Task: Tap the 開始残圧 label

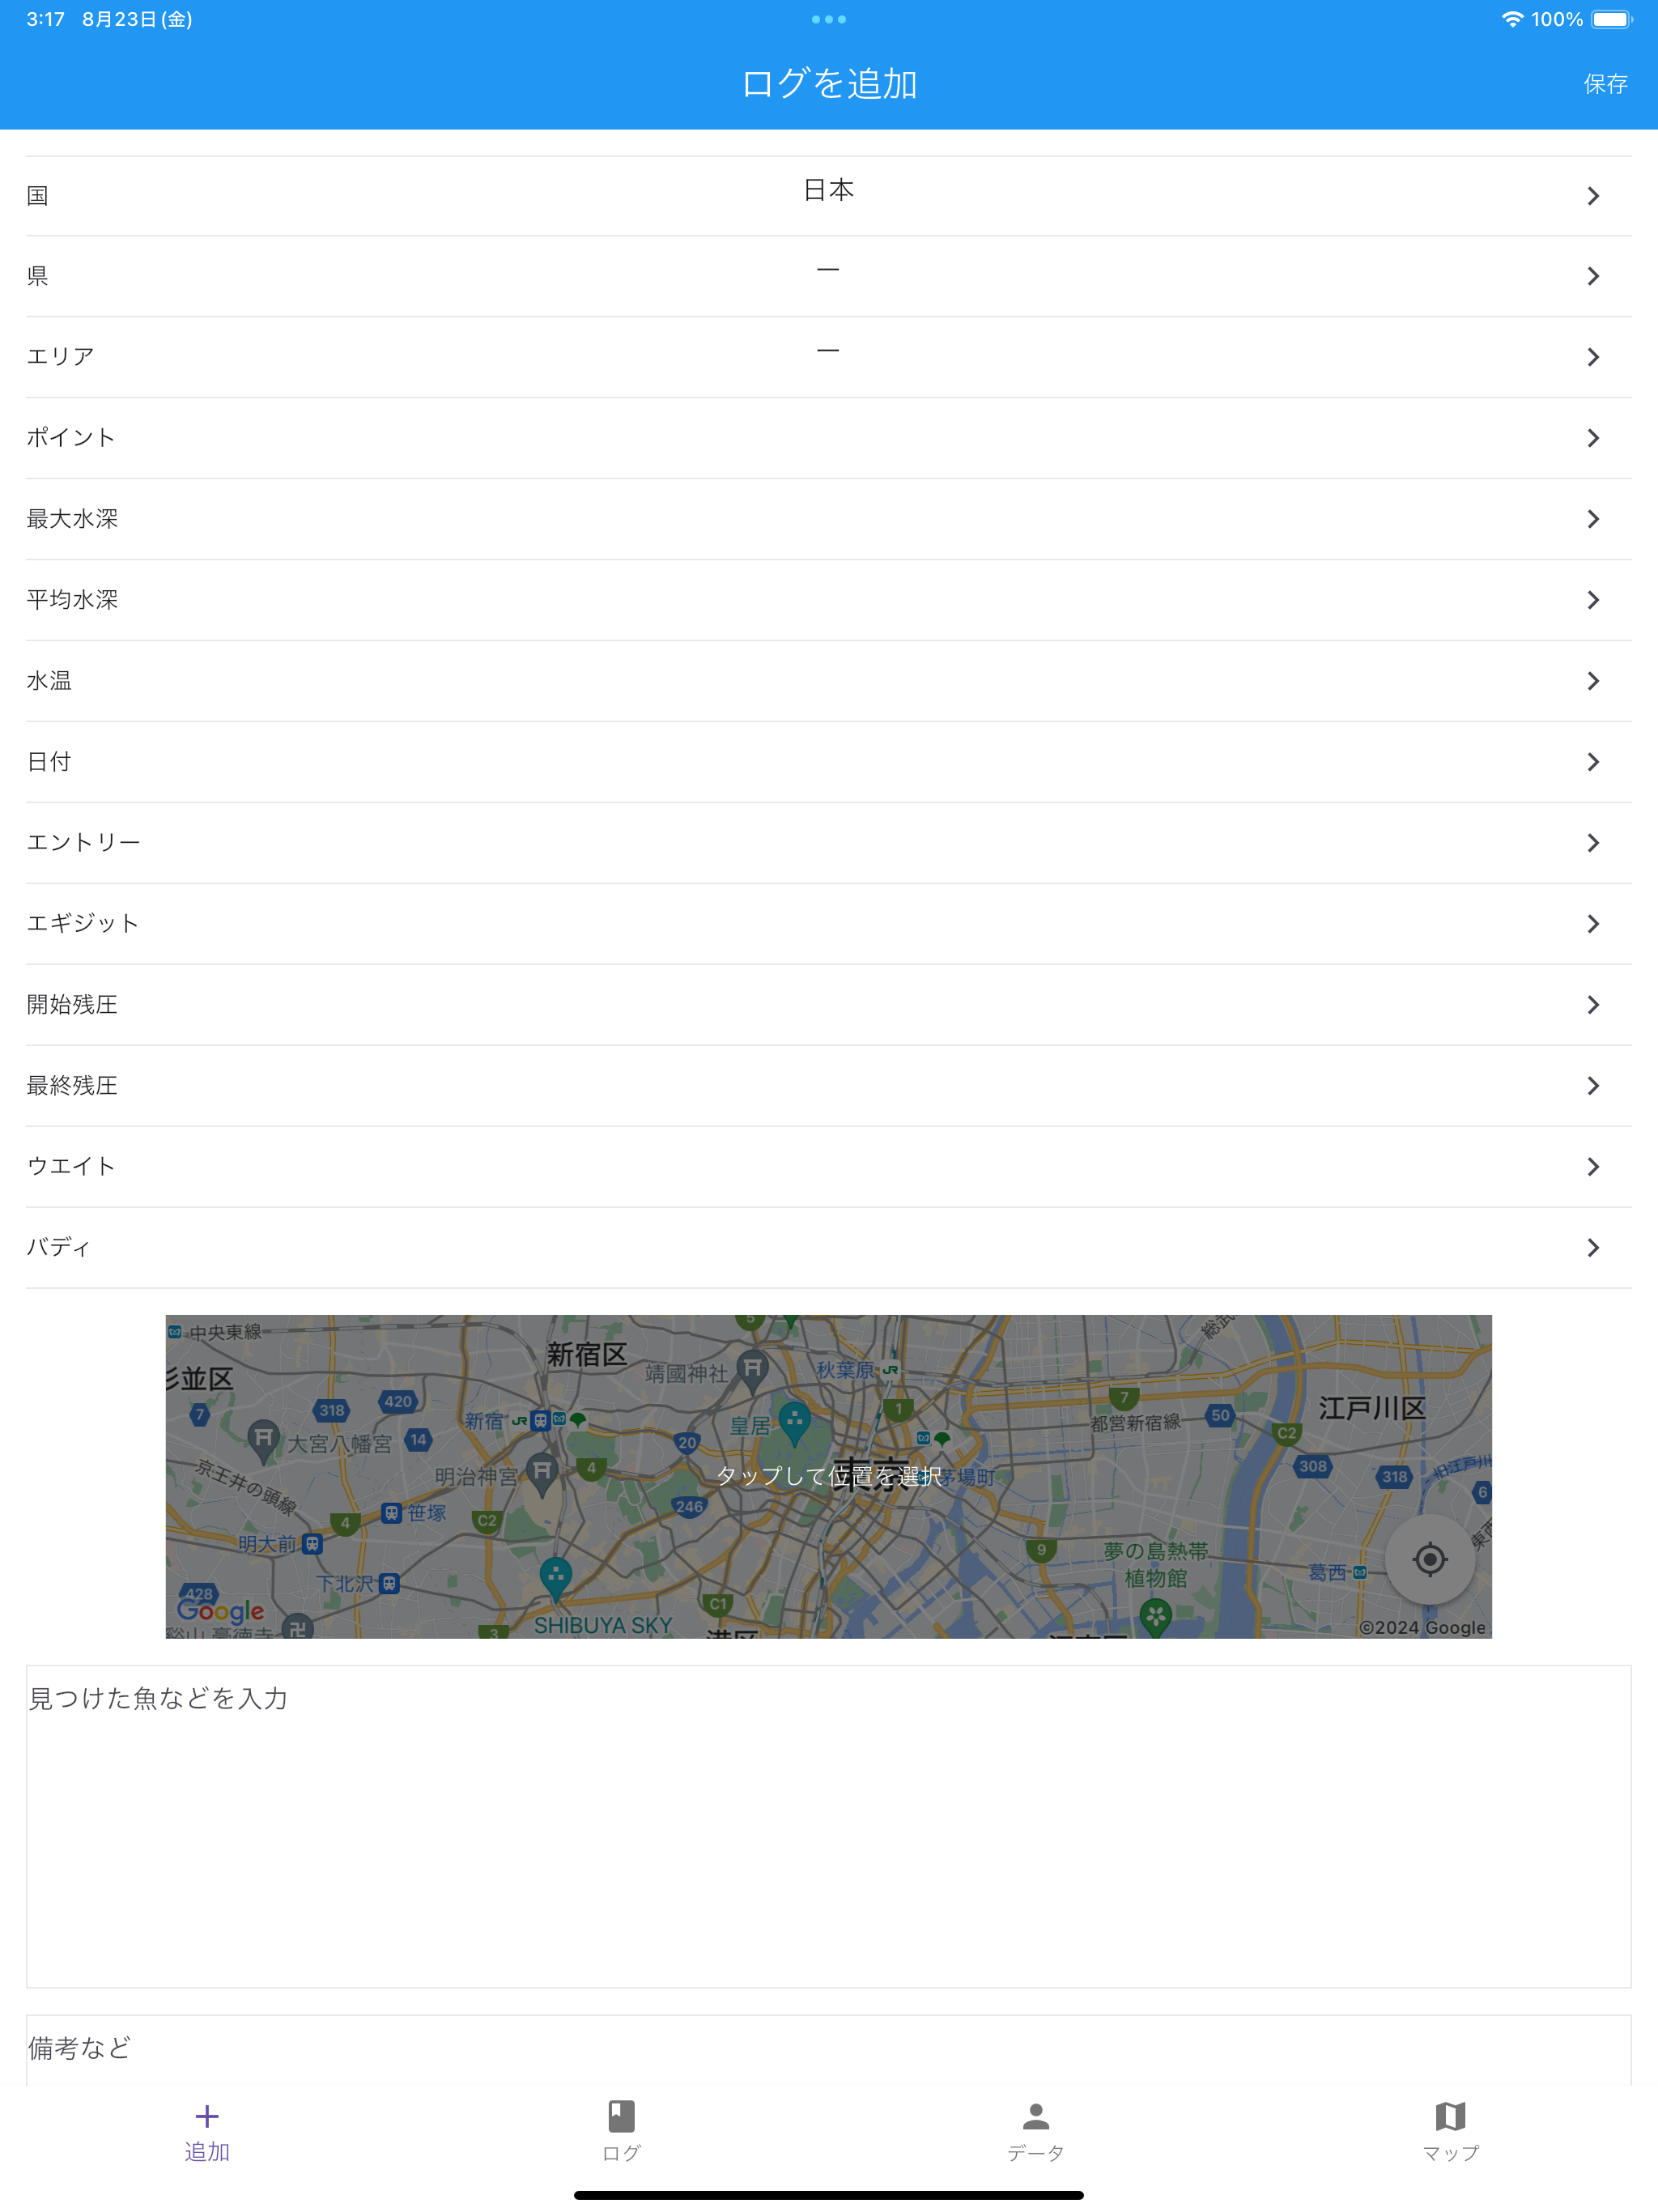Action: (72, 1005)
